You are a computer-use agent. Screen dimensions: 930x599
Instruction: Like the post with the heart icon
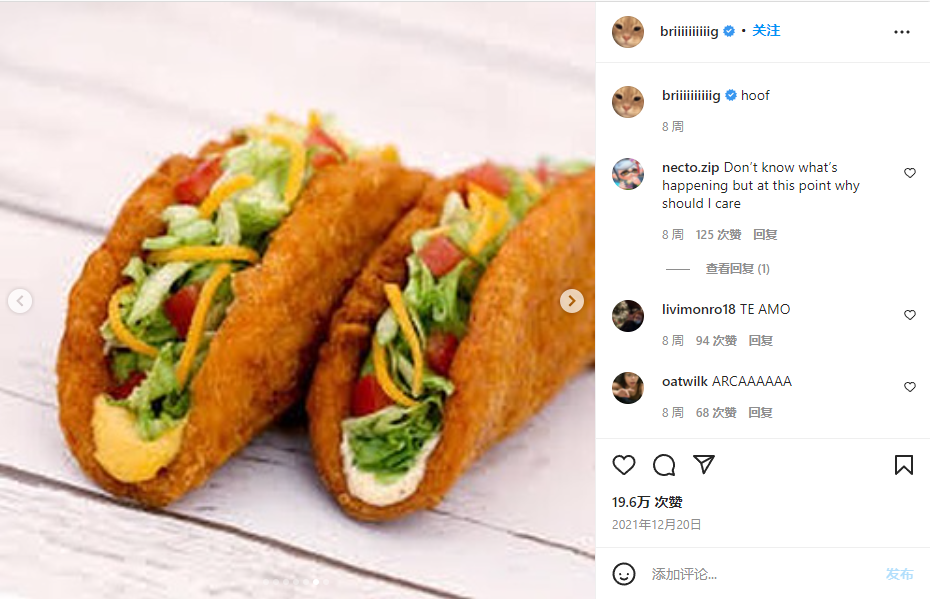click(624, 465)
